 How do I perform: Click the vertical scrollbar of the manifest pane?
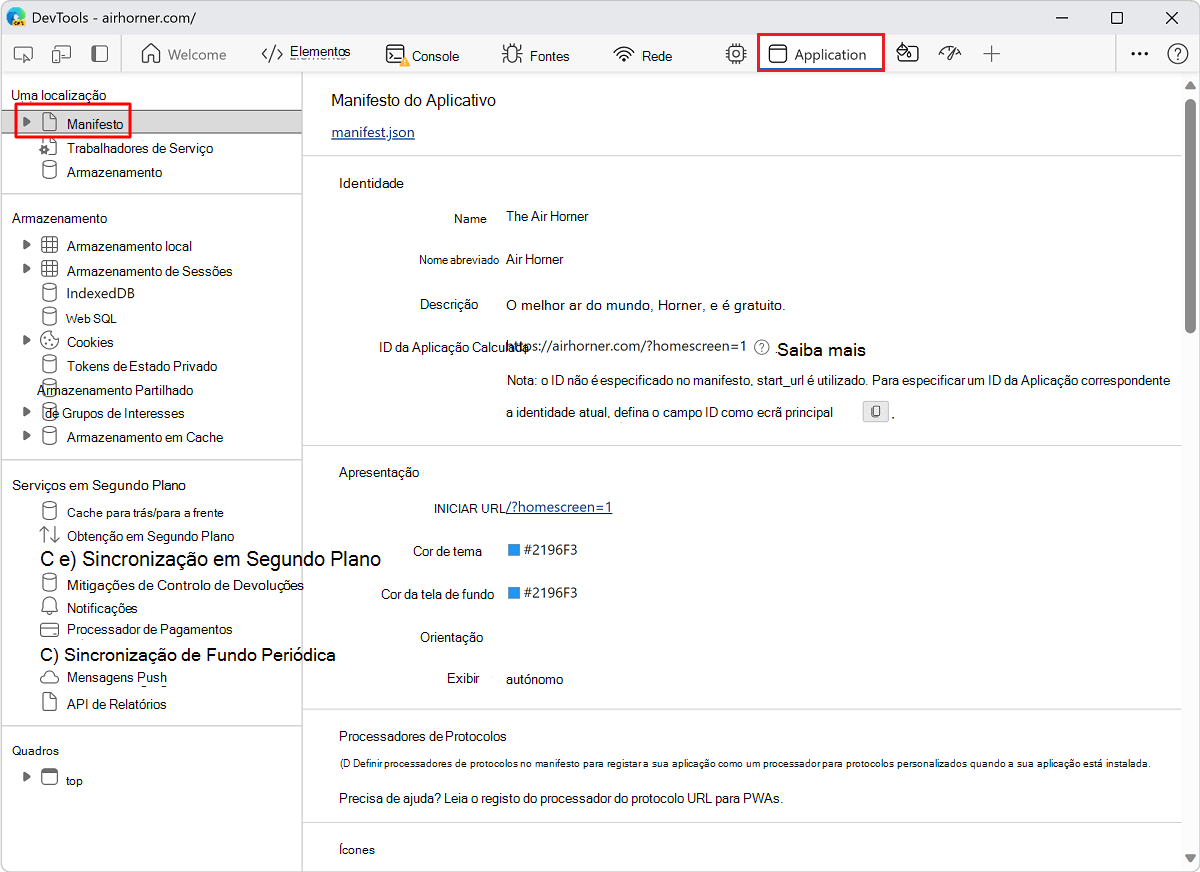[x=1190, y=215]
